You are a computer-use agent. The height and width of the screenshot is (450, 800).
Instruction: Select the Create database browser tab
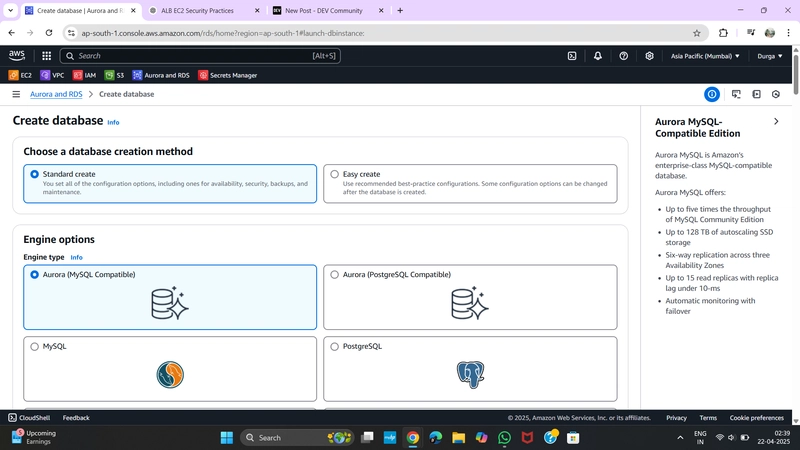tap(80, 10)
